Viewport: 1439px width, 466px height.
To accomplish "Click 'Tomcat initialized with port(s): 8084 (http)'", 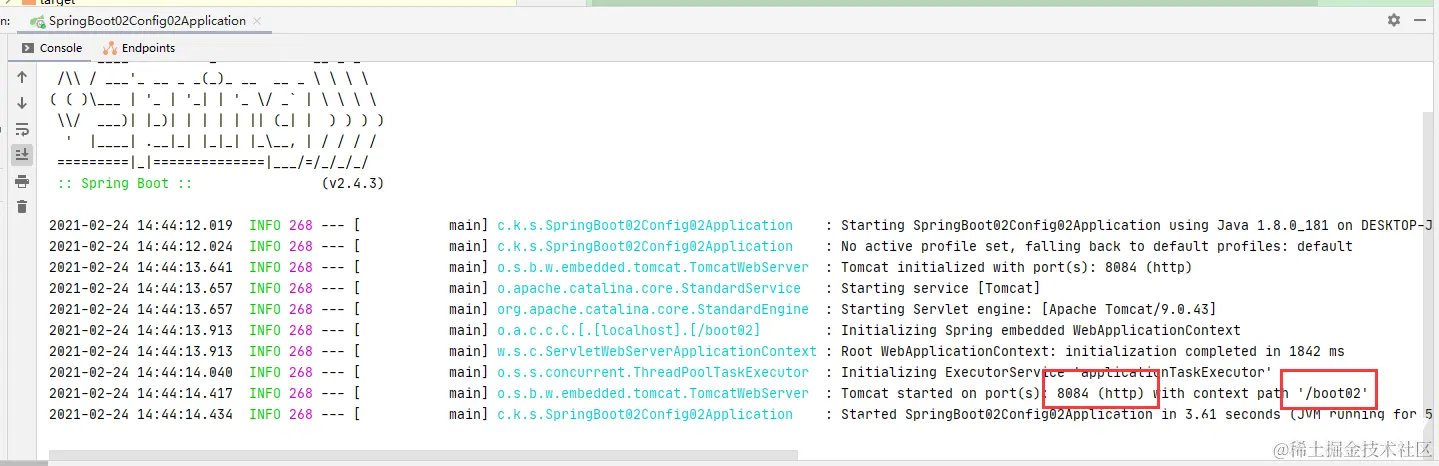I will [x=1016, y=267].
